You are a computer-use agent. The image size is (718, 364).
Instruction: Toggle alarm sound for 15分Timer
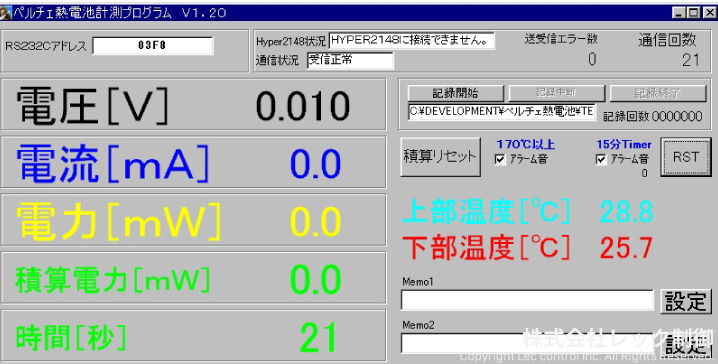point(601,159)
